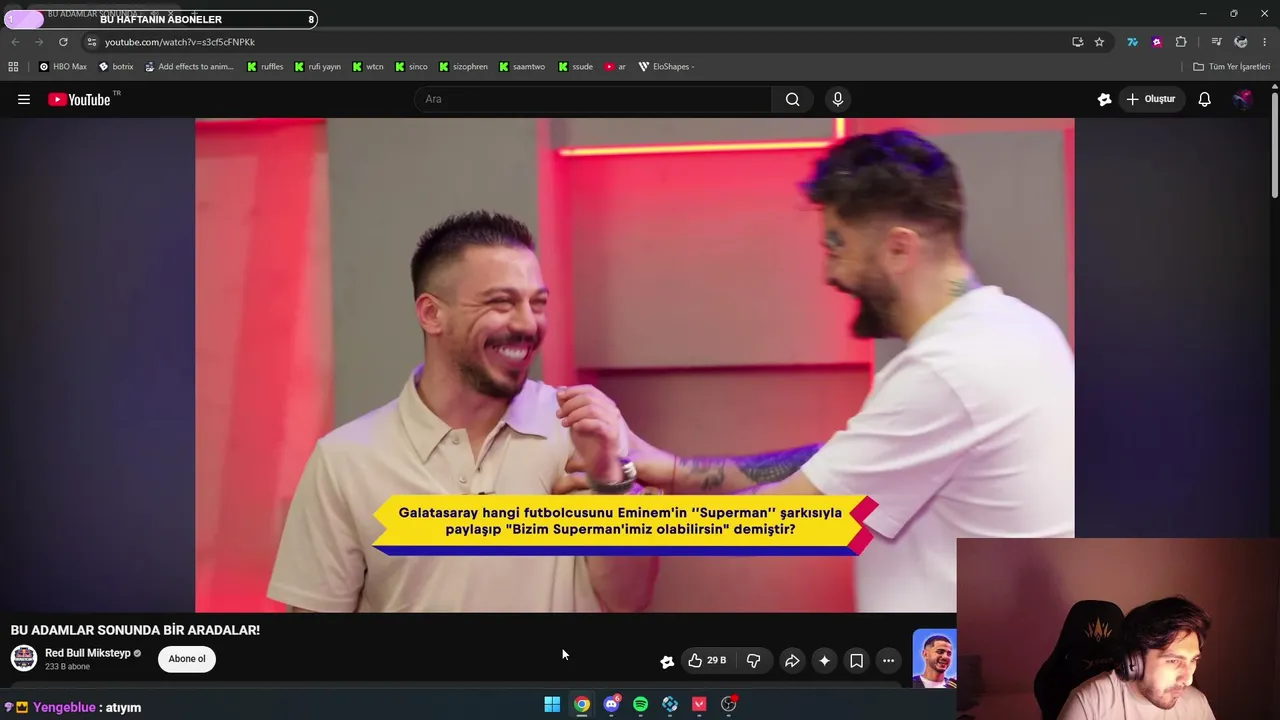1280x720 pixels.
Task: Click the video player to pause
Action: point(635,365)
